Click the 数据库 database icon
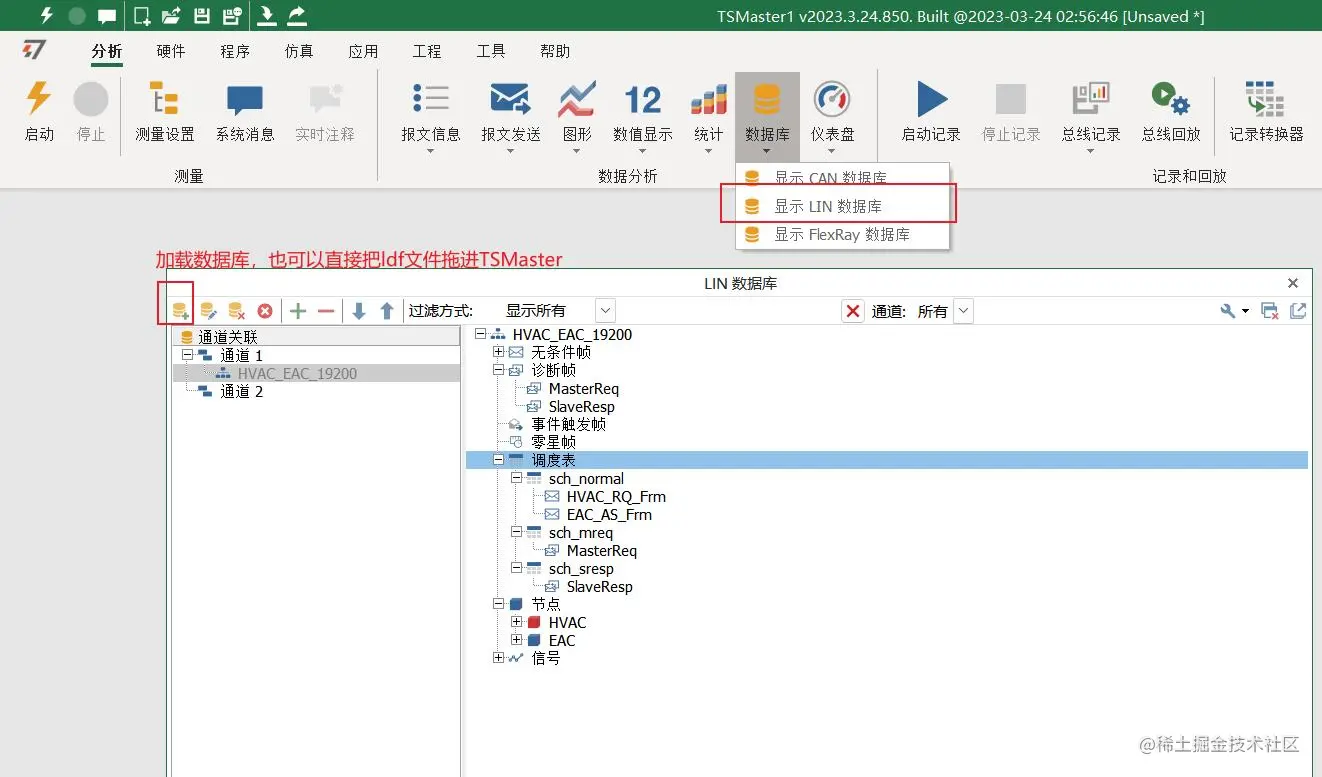This screenshot has width=1322, height=777. [767, 100]
